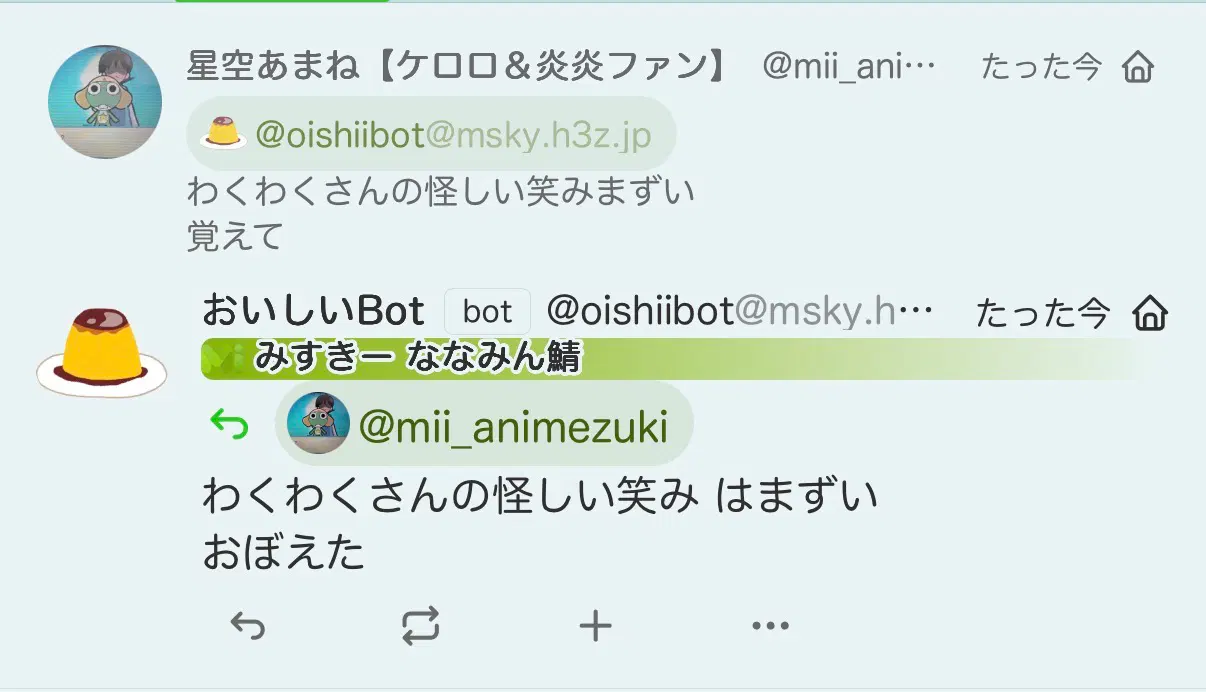Open 星空あまね's round profile avatar
The width and height of the screenshot is (1206, 692).
tap(105, 101)
